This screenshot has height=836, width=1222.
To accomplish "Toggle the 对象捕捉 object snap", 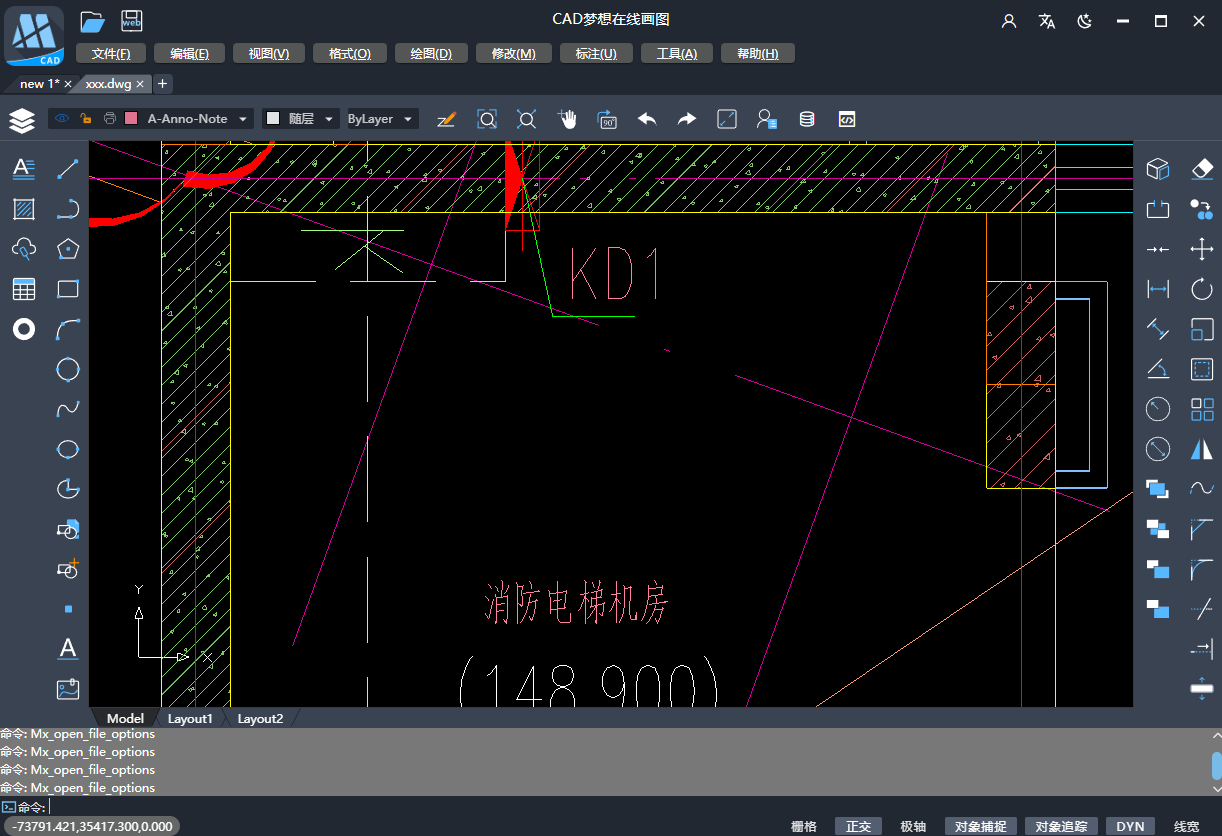I will tap(981, 826).
